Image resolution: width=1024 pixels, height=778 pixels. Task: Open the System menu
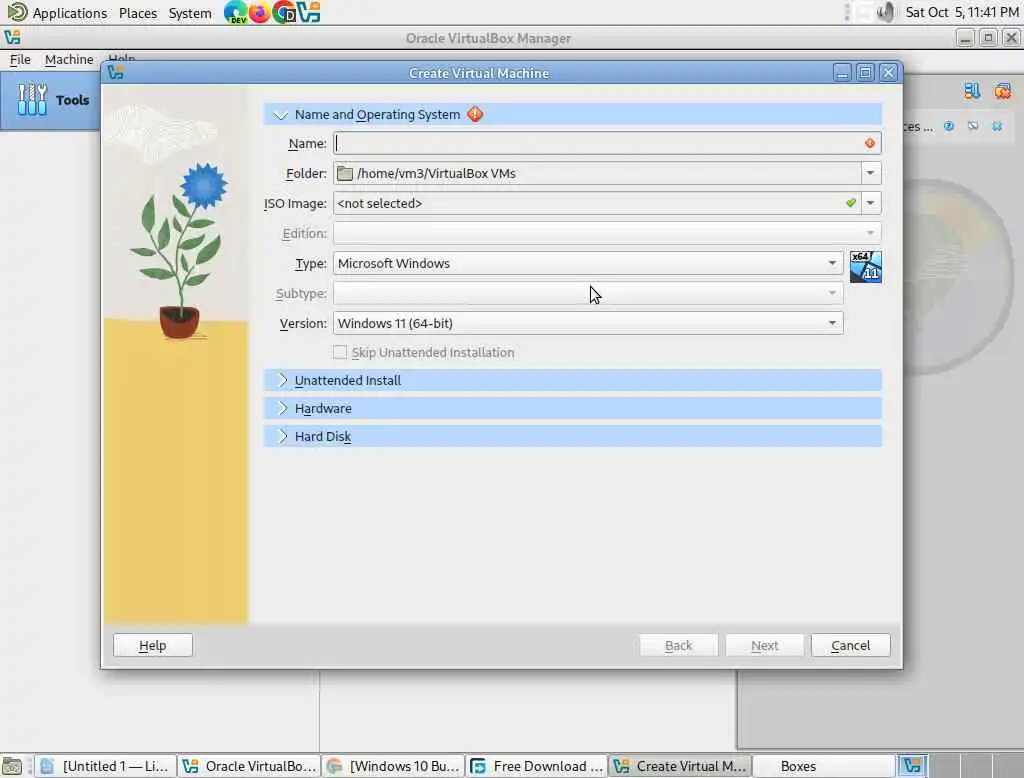pos(190,13)
